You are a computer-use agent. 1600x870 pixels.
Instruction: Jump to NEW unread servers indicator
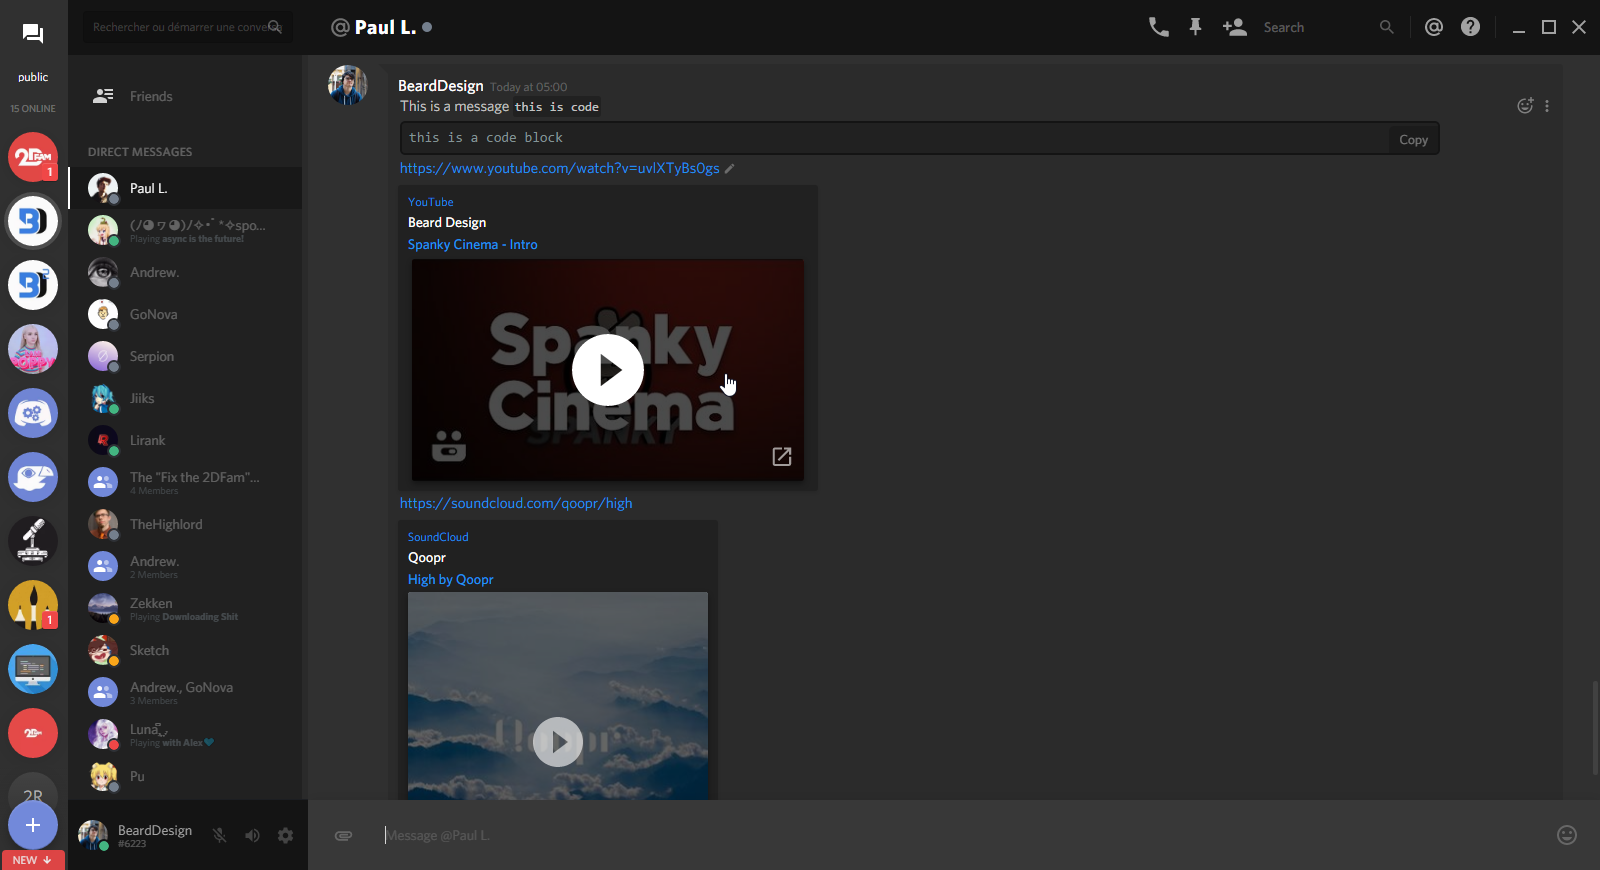[x=33, y=860]
